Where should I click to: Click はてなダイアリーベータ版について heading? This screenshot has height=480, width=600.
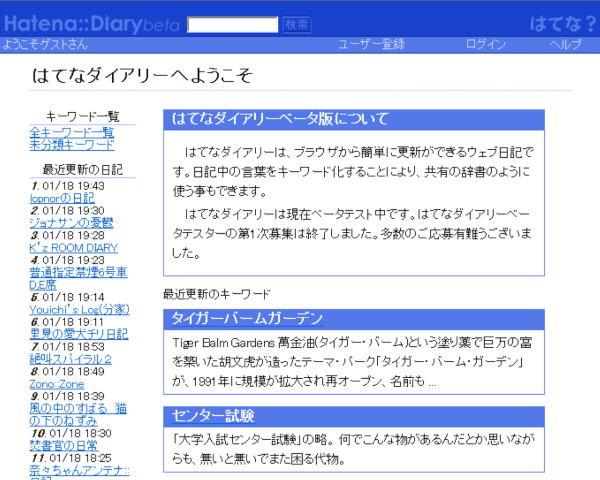point(280,118)
